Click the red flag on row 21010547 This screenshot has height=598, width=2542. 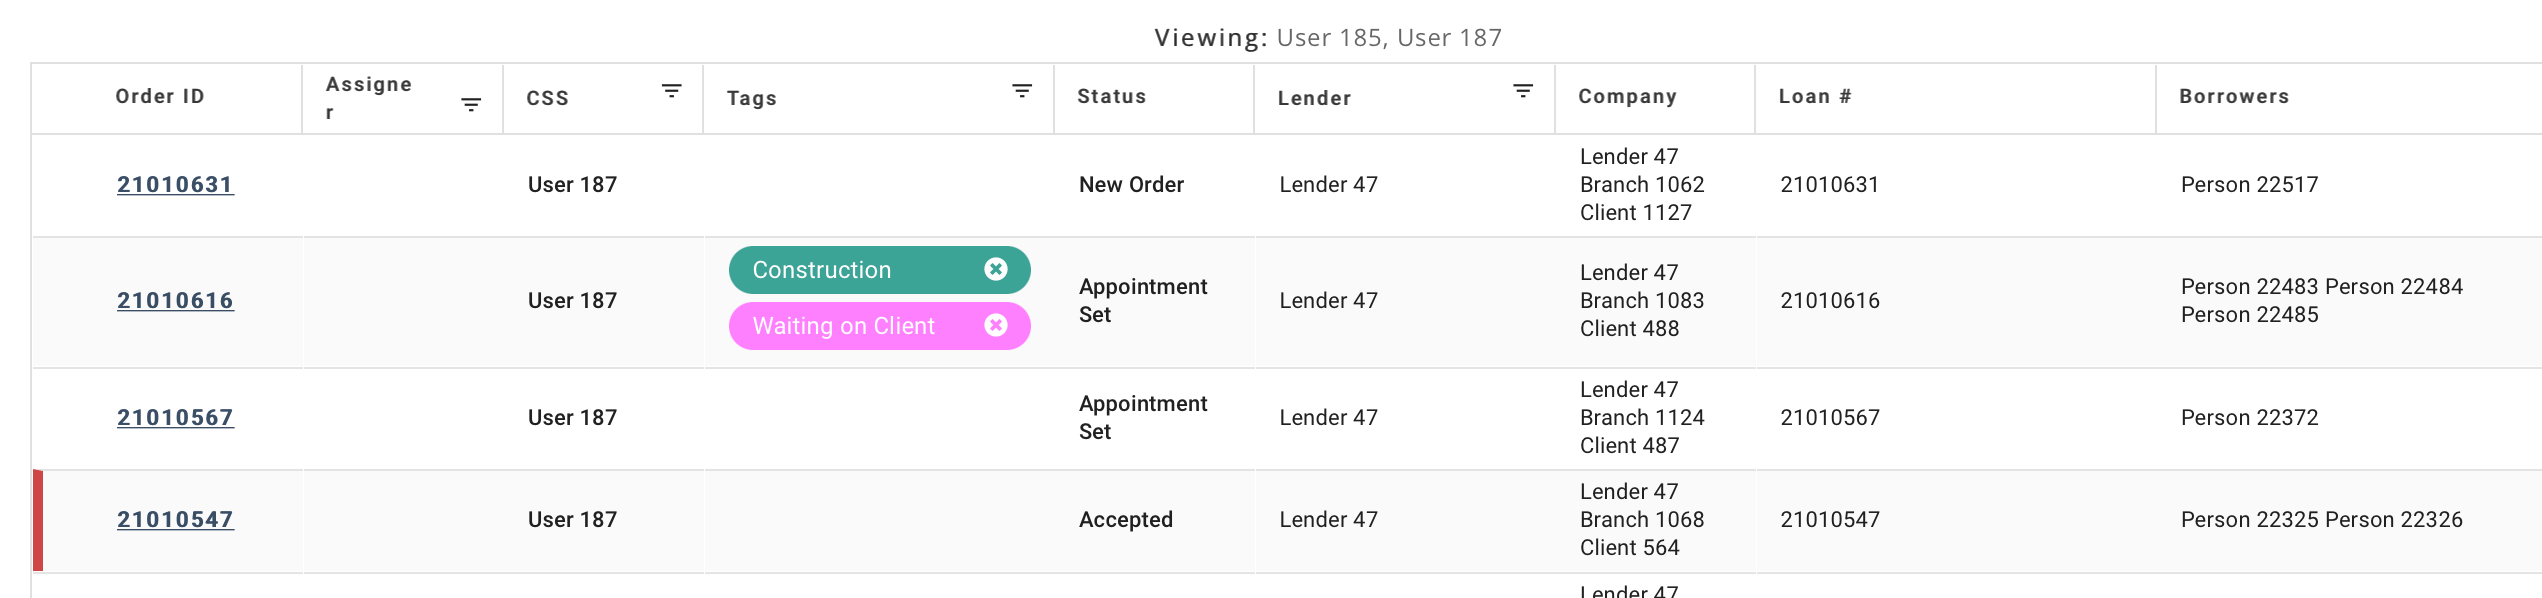[38, 520]
